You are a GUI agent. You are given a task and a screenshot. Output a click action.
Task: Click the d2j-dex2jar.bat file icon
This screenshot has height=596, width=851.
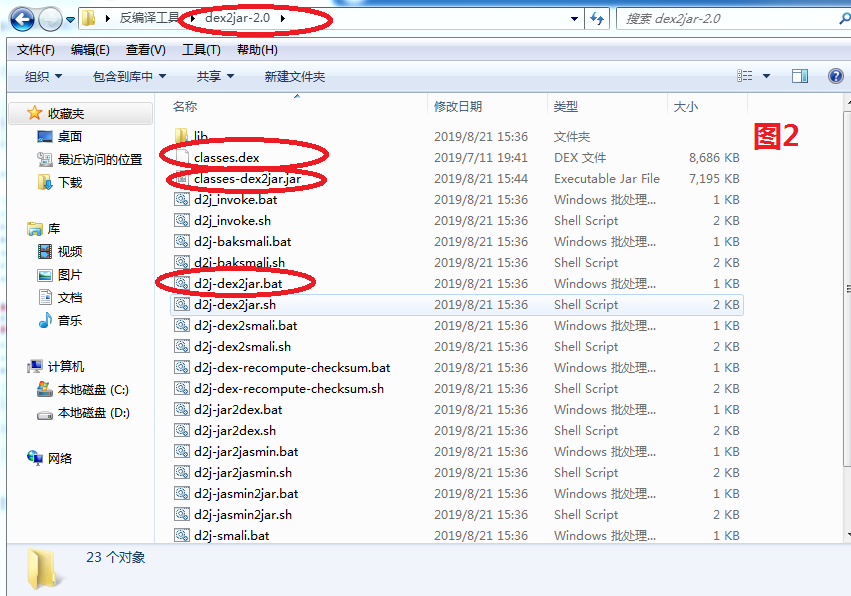181,283
